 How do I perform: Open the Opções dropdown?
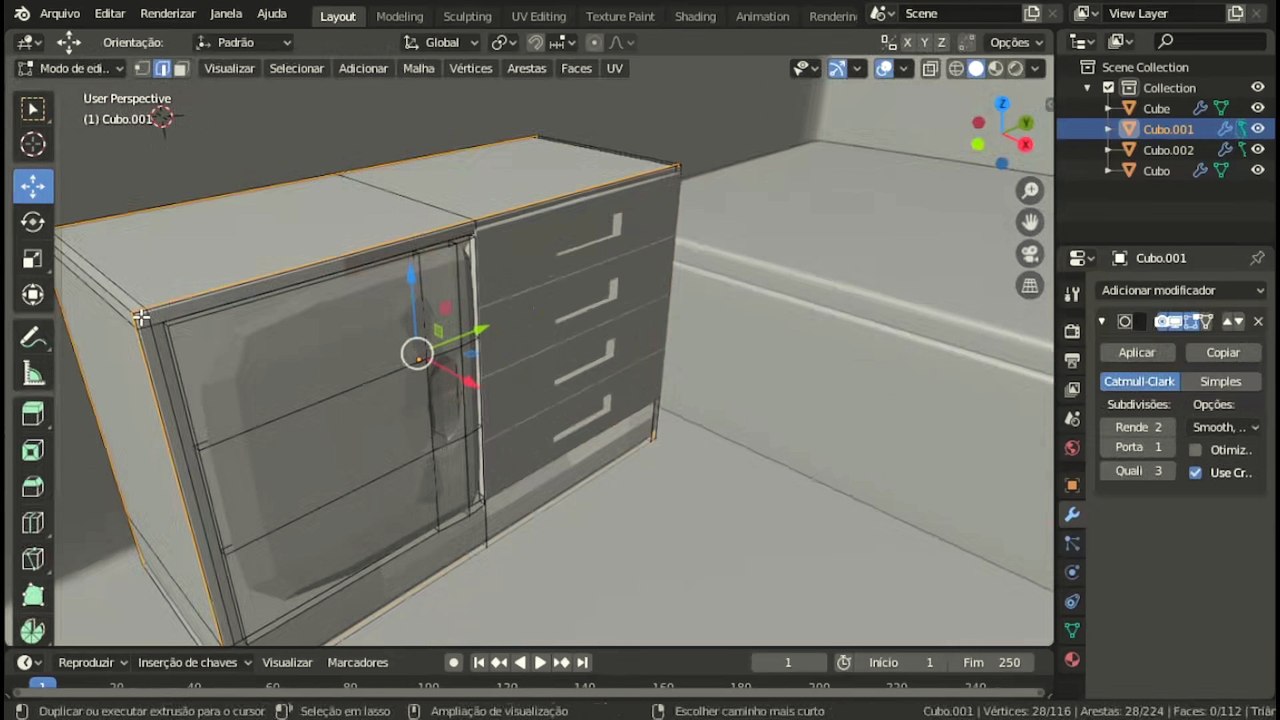[1015, 42]
